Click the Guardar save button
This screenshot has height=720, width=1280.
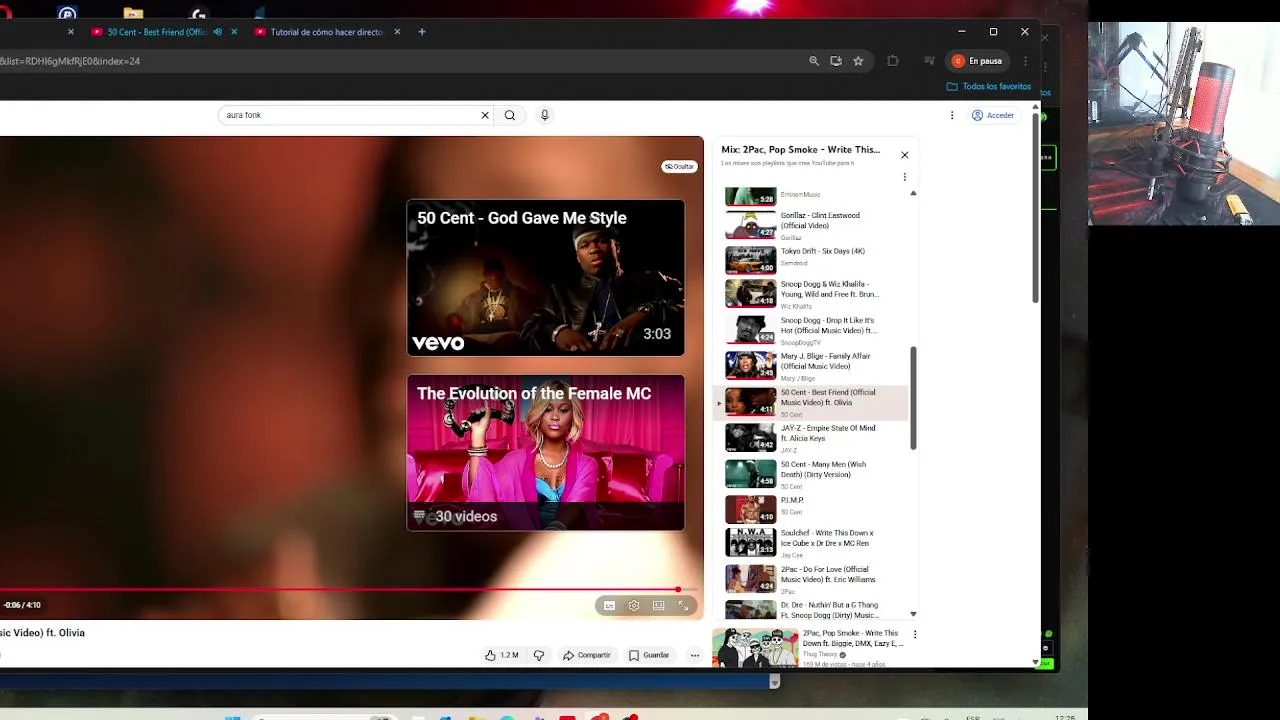[649, 655]
